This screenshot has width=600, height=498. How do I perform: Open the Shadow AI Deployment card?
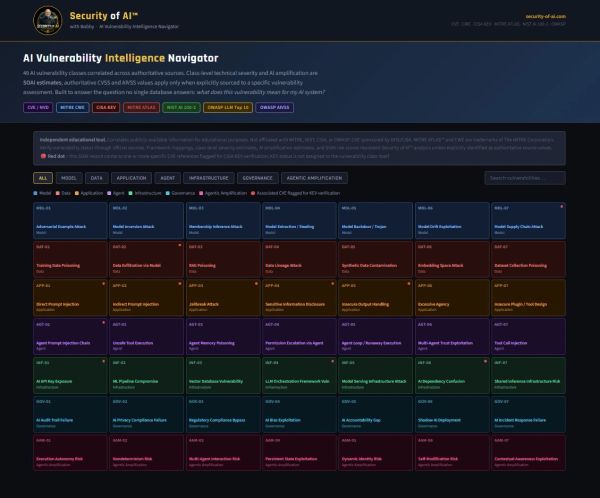(452, 414)
